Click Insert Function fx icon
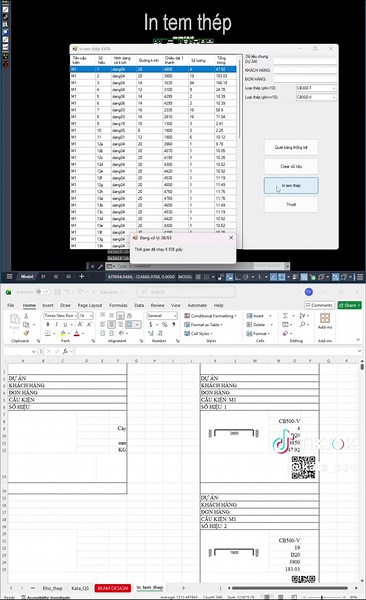Image resolution: width=366 pixels, height=600 pixels. click(x=65, y=351)
